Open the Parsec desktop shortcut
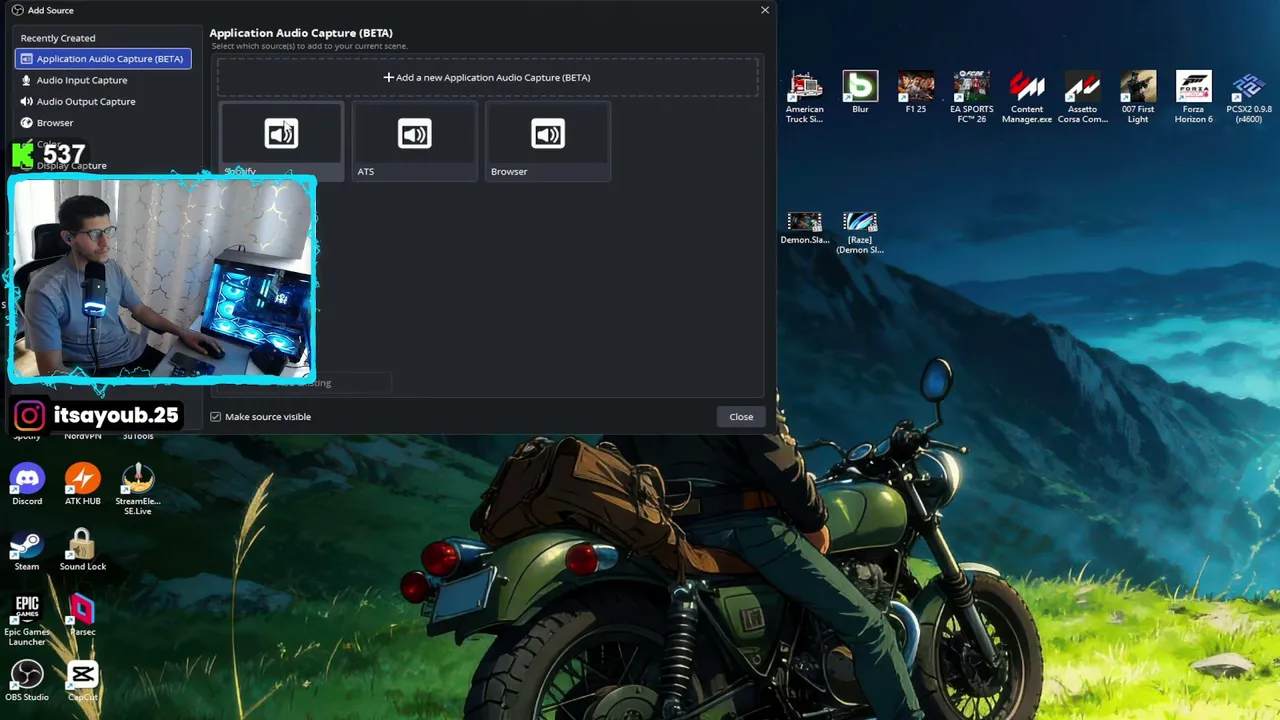 pos(83,615)
